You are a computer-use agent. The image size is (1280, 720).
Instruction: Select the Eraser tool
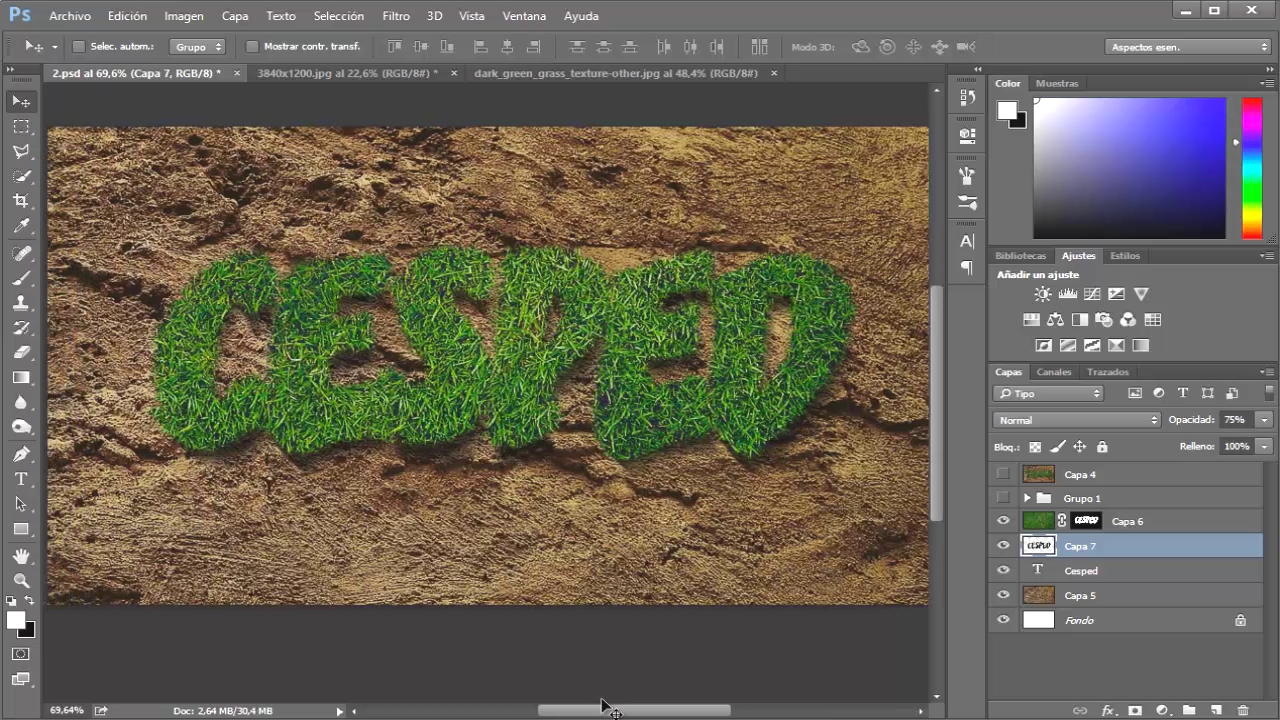[x=21, y=353]
